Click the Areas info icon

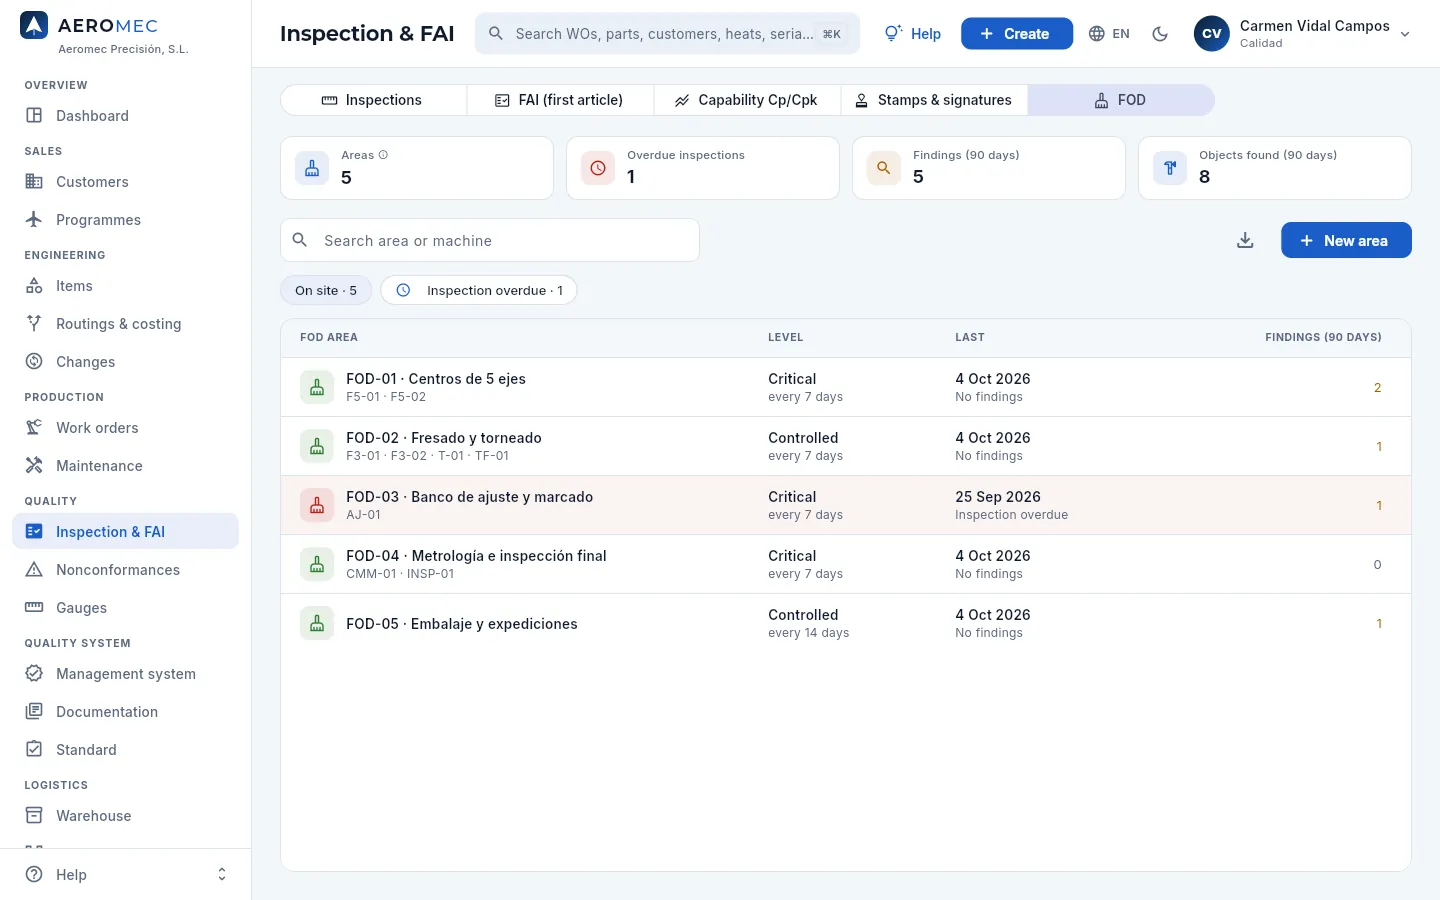pos(383,155)
